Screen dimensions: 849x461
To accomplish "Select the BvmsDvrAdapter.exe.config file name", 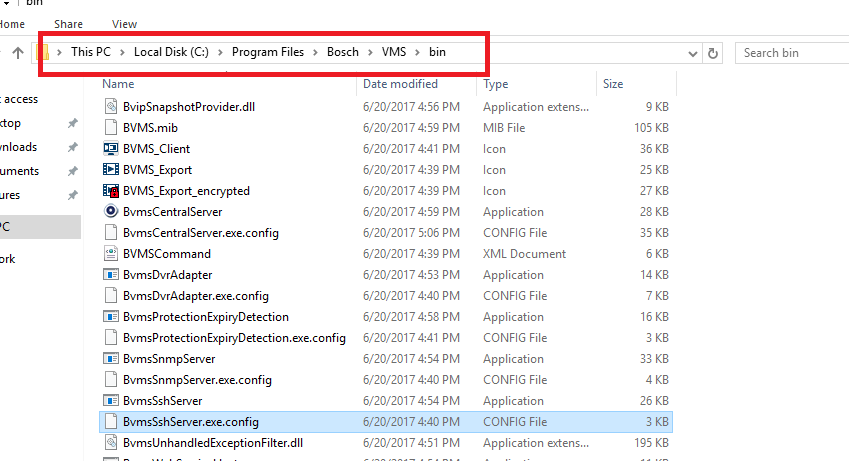I will click(195, 296).
